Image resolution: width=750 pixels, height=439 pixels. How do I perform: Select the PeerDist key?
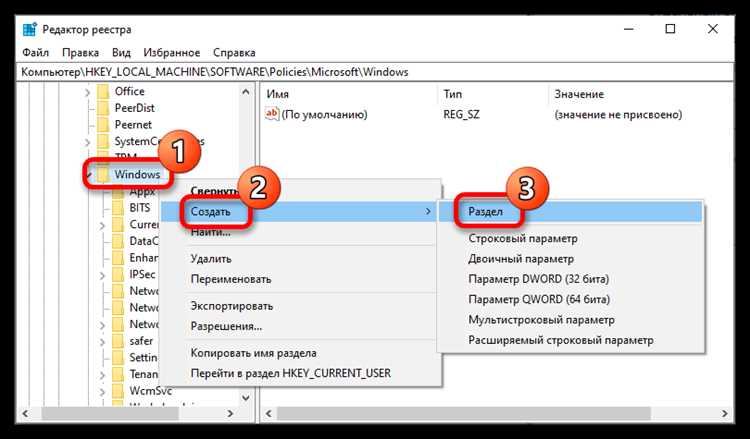click(x=134, y=108)
